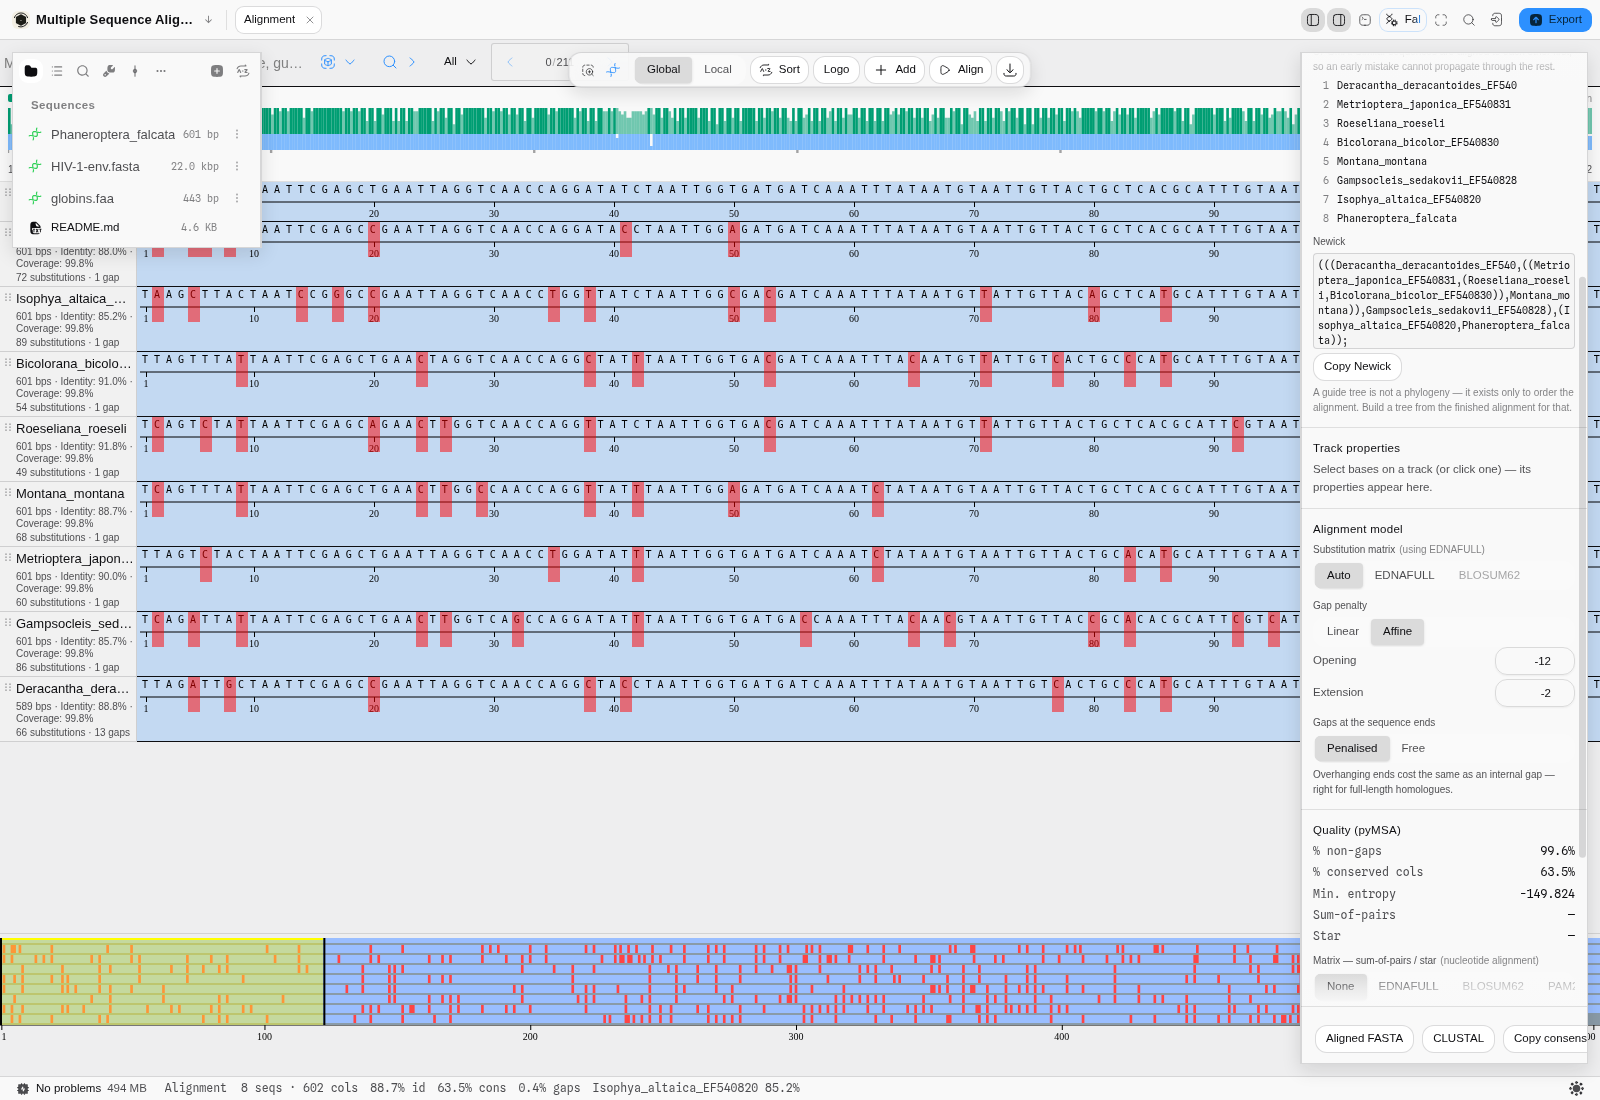Click the commit marker icon in sidebar
Viewport: 1600px width, 1100px height.
[x=135, y=71]
